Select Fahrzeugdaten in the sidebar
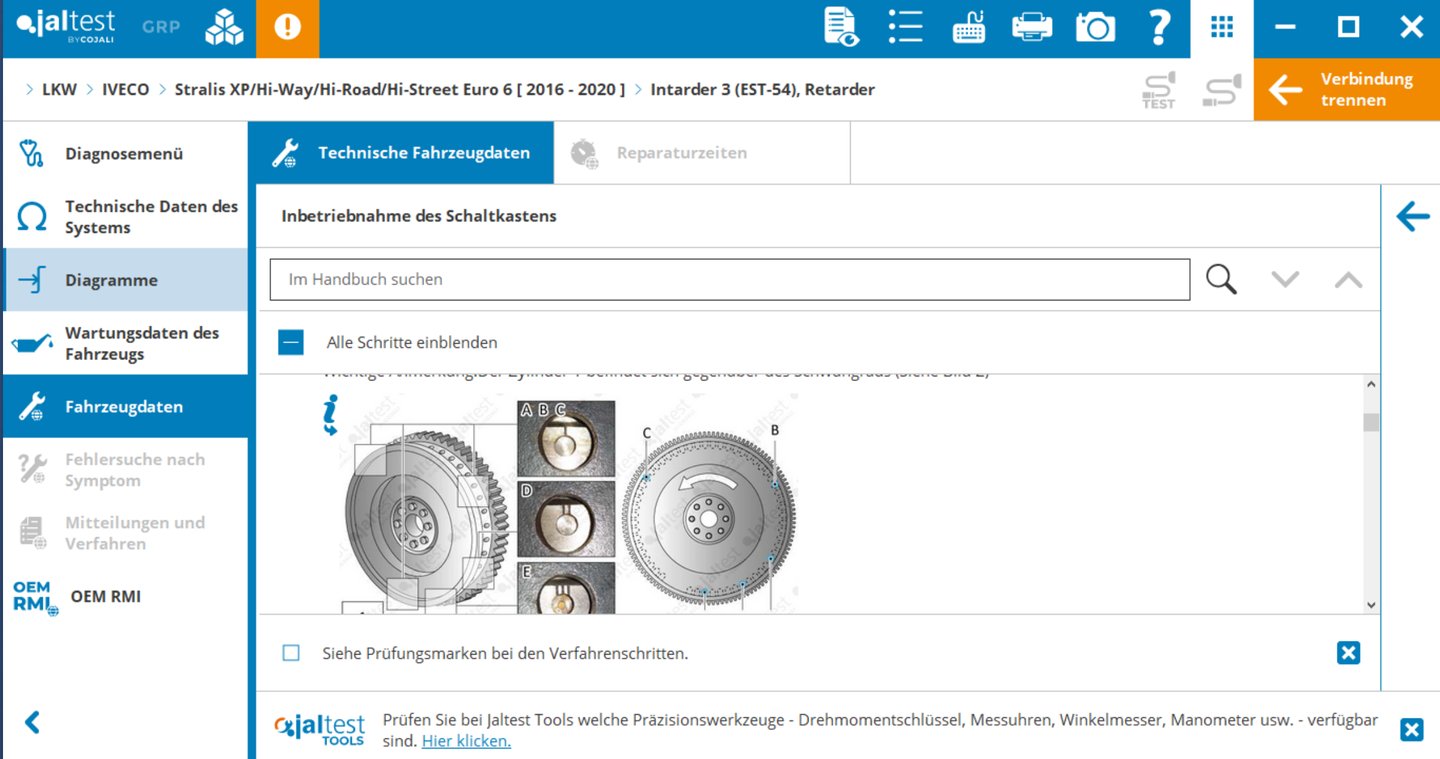1440x759 pixels. click(x=125, y=406)
